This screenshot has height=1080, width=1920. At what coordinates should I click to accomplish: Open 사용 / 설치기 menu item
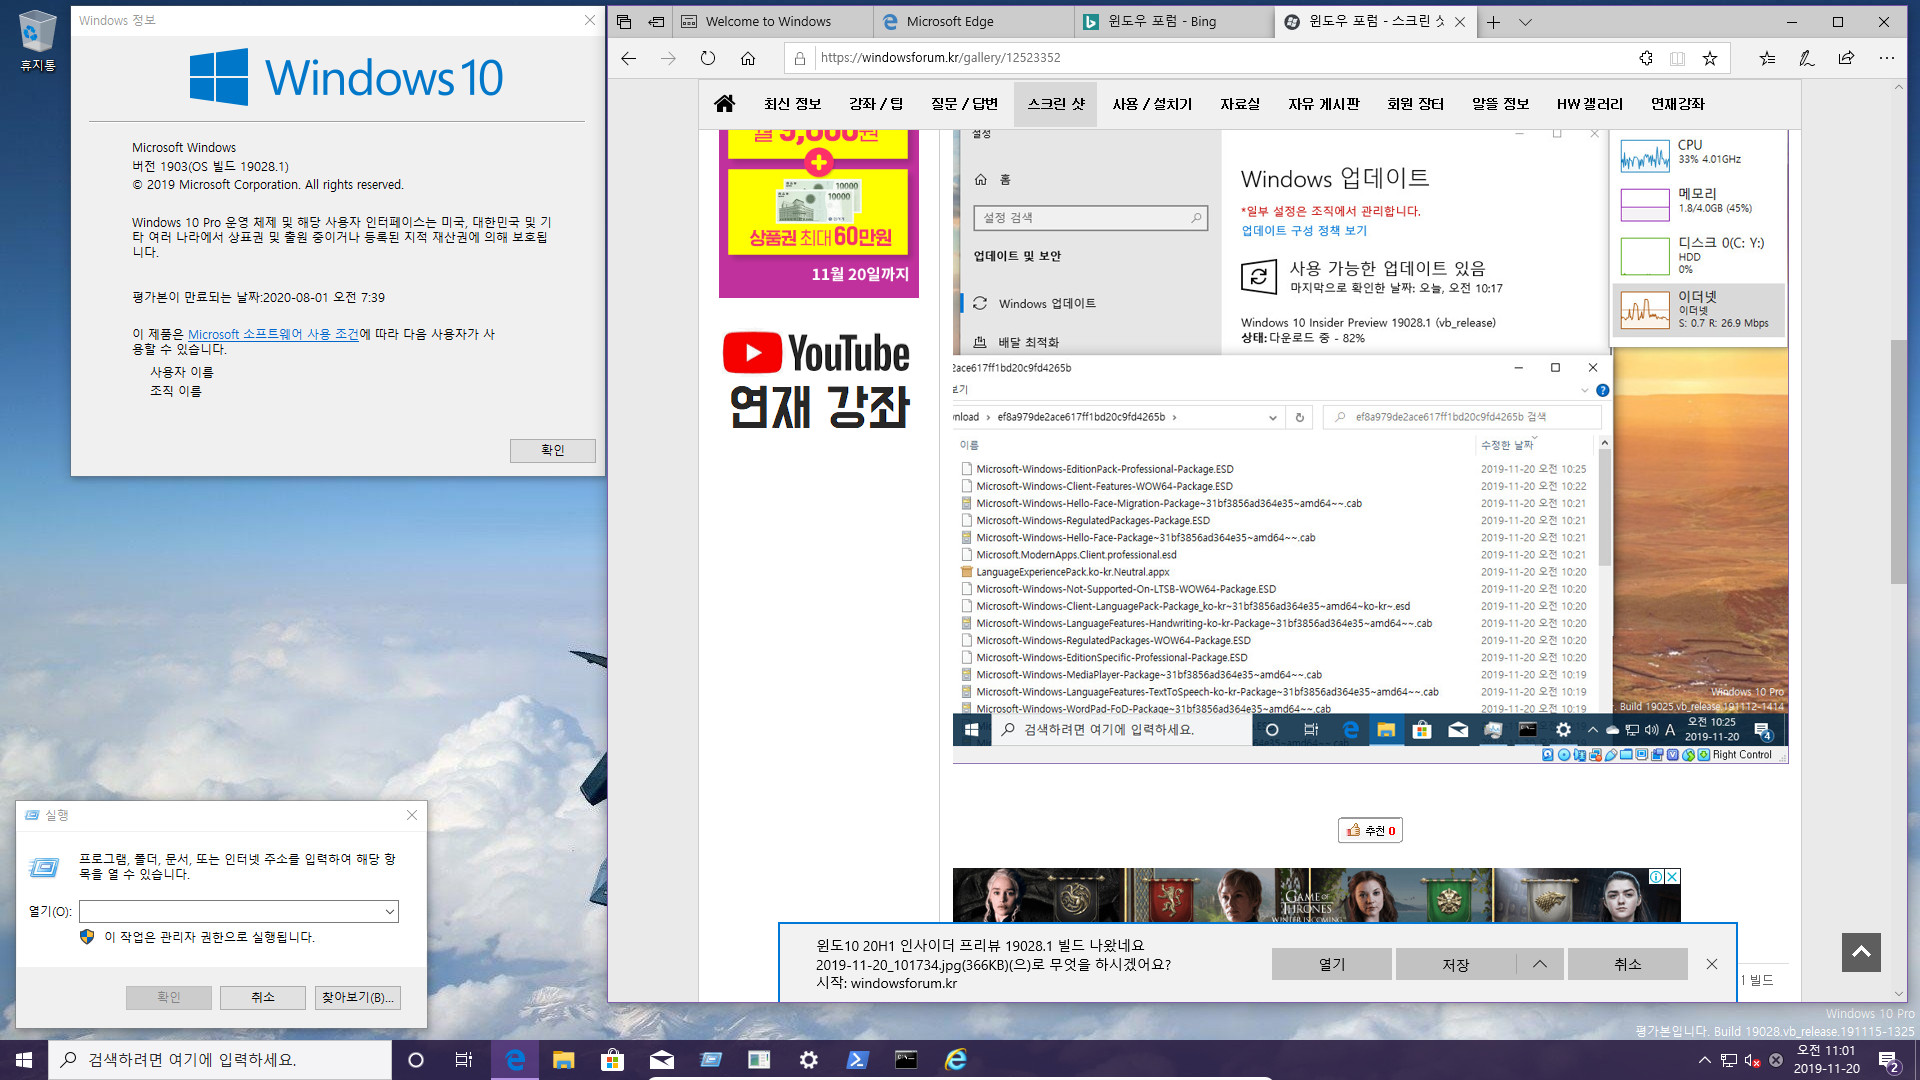click(x=1152, y=104)
